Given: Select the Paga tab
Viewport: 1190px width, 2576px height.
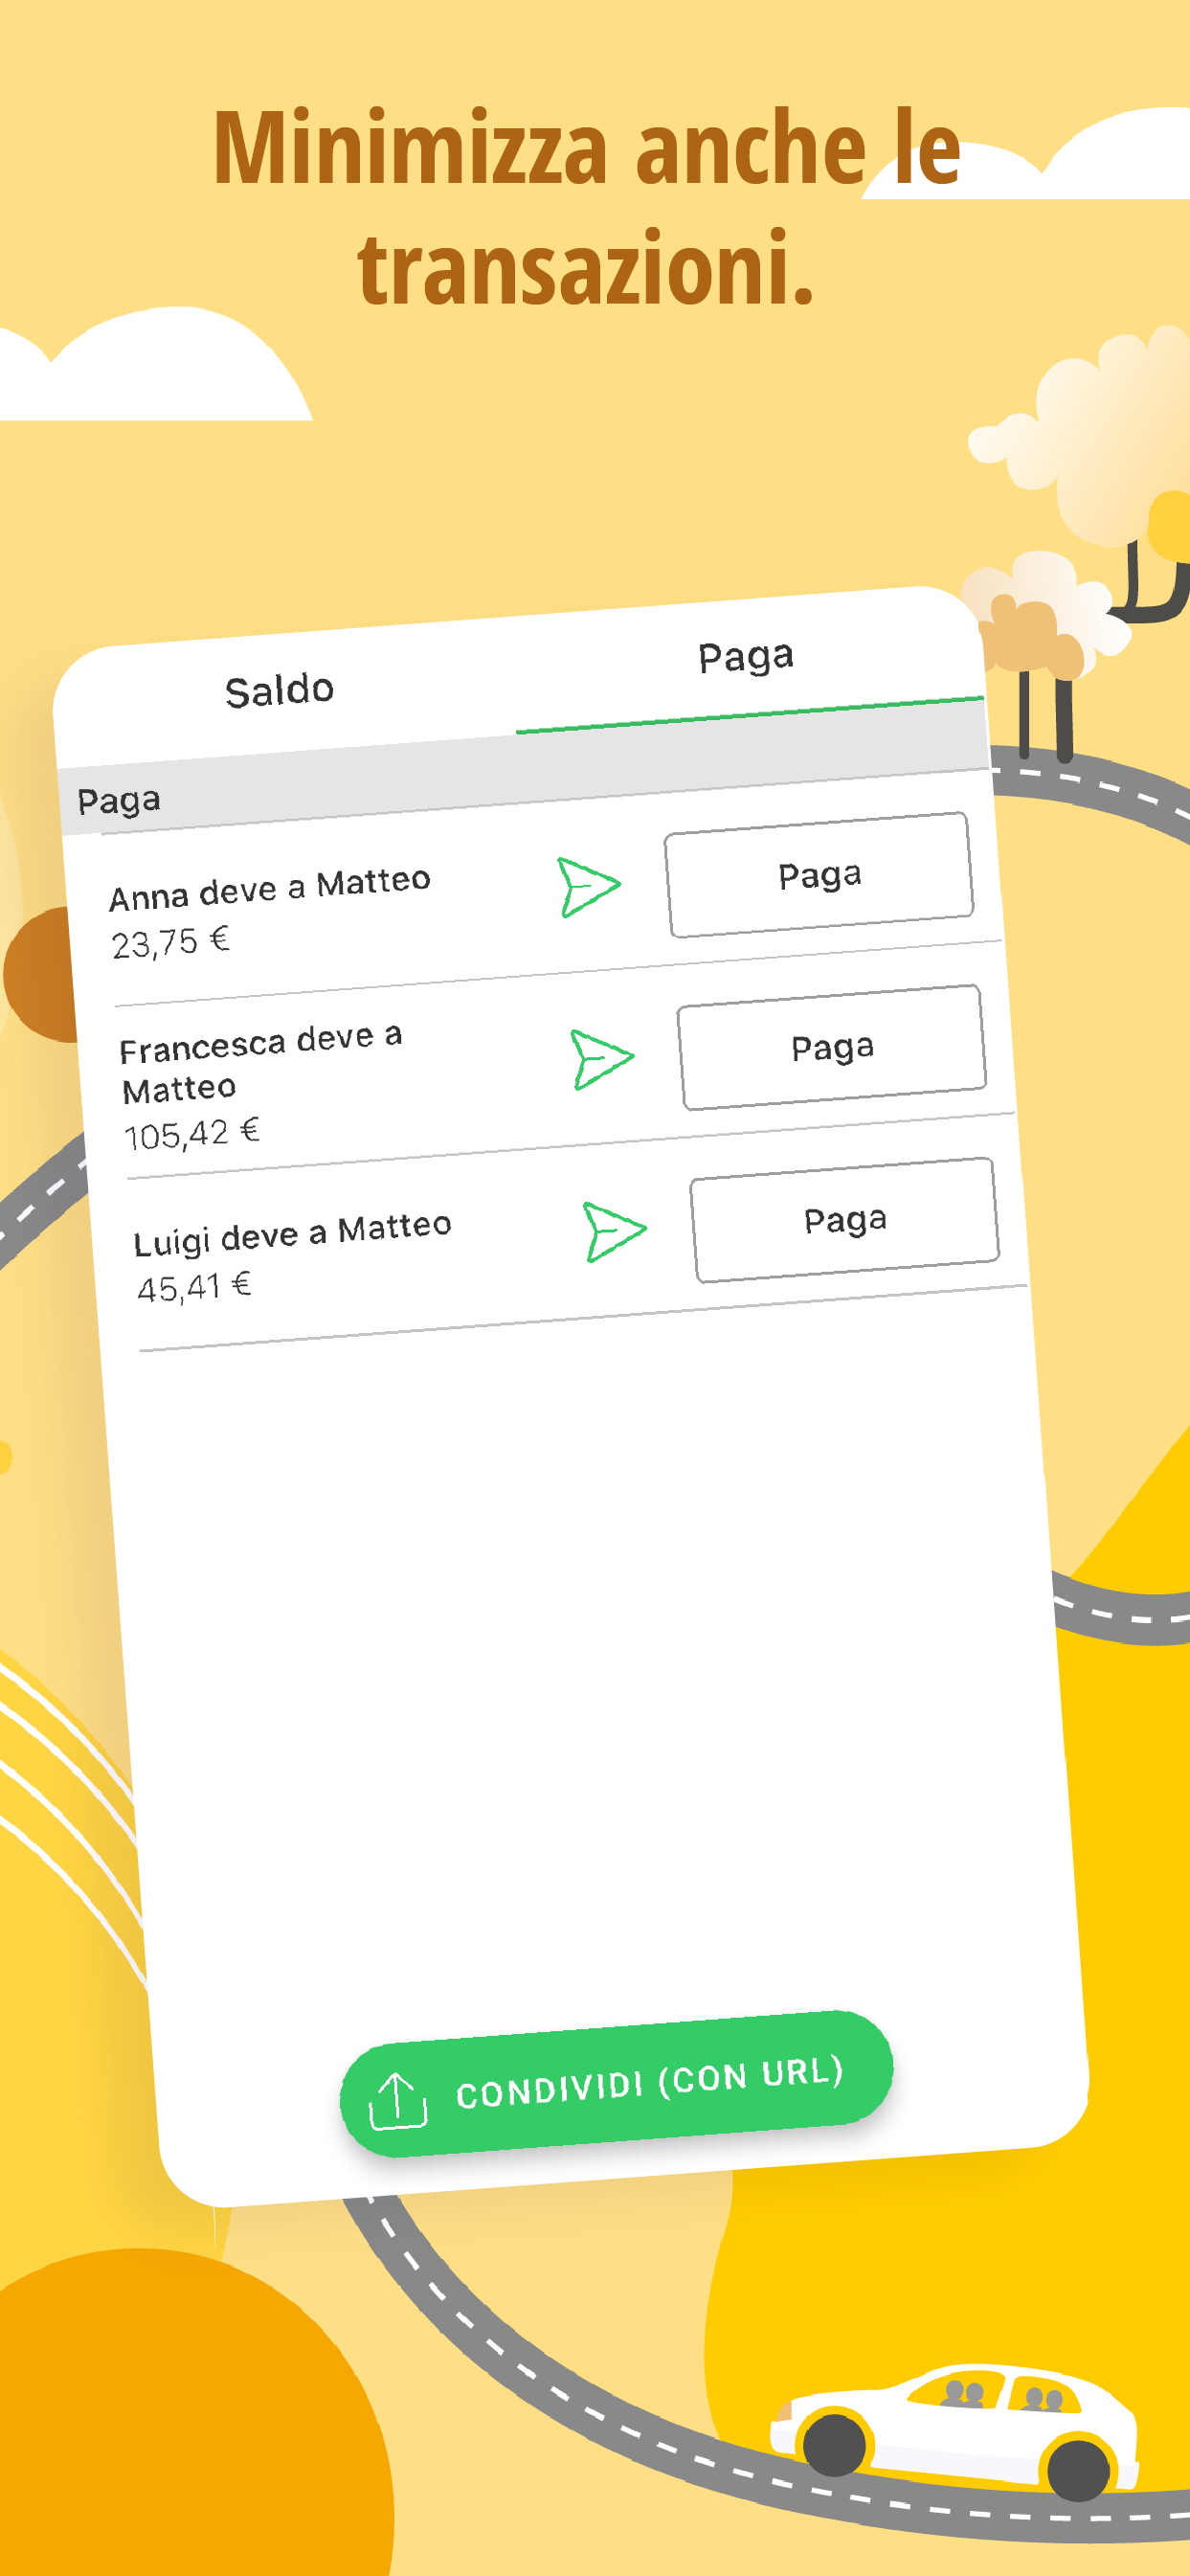Looking at the screenshot, I should click(746, 657).
